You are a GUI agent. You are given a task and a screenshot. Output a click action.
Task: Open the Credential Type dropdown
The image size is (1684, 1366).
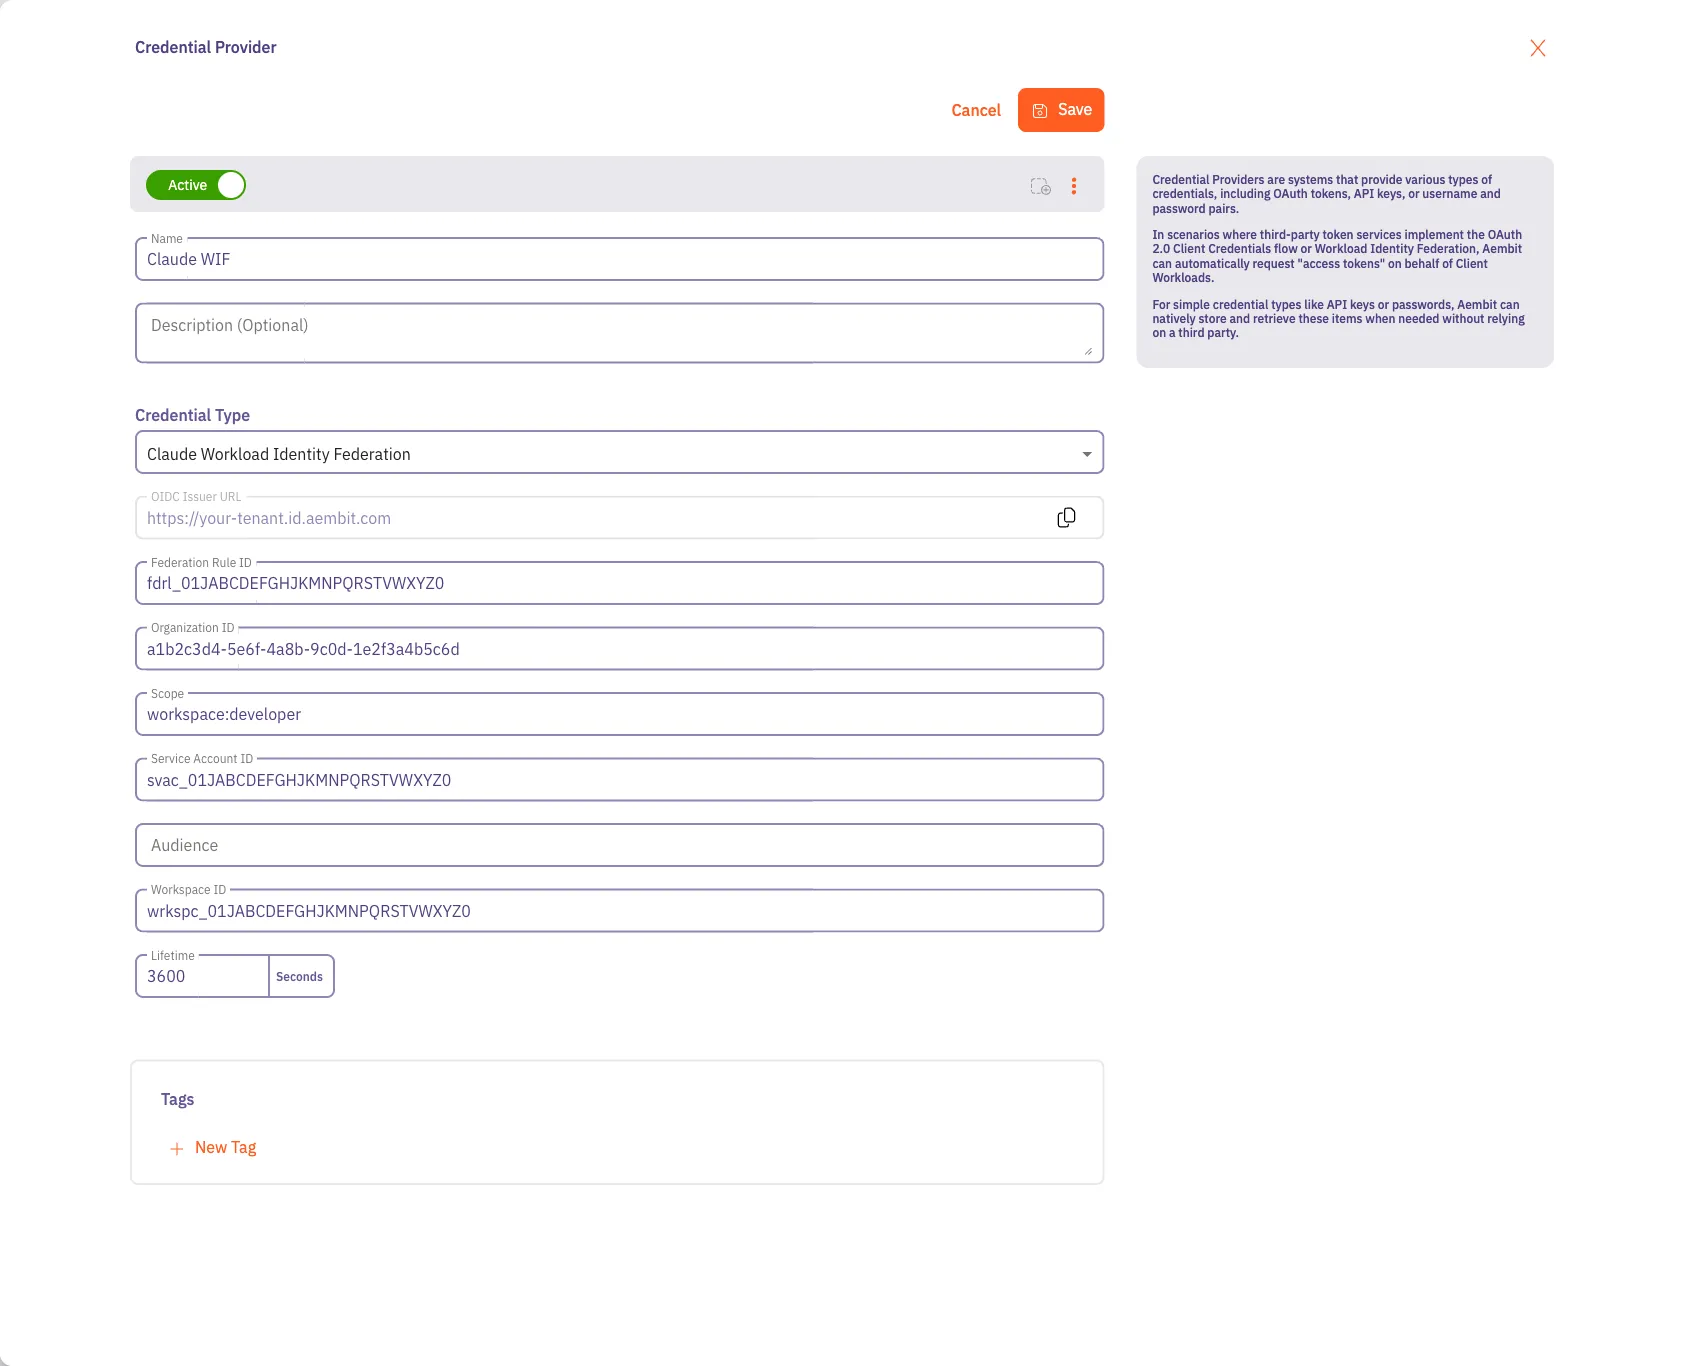(619, 453)
